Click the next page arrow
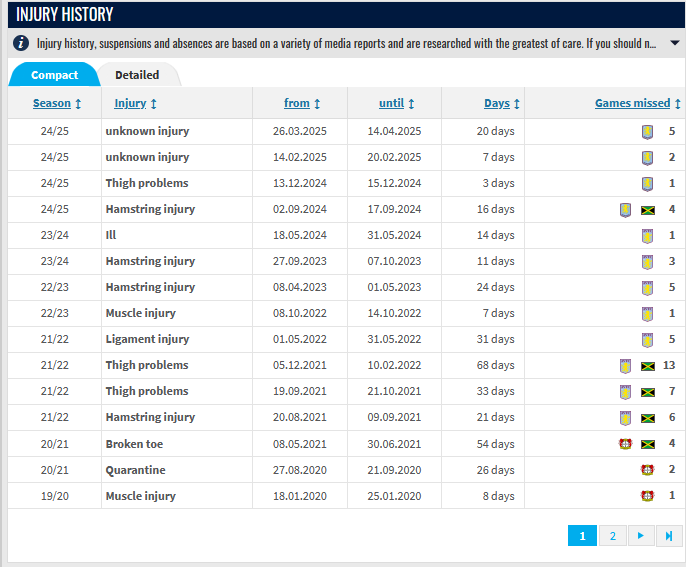This screenshot has width=686, height=567. (641, 536)
